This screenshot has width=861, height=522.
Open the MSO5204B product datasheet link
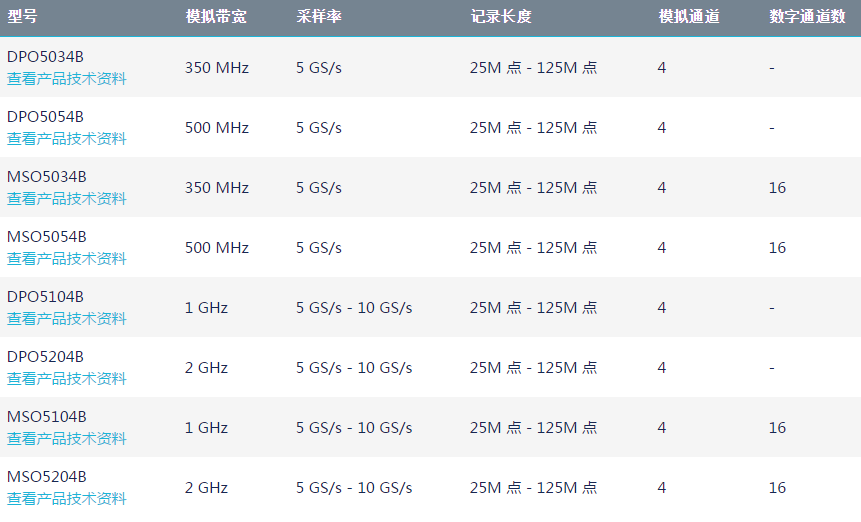67,499
